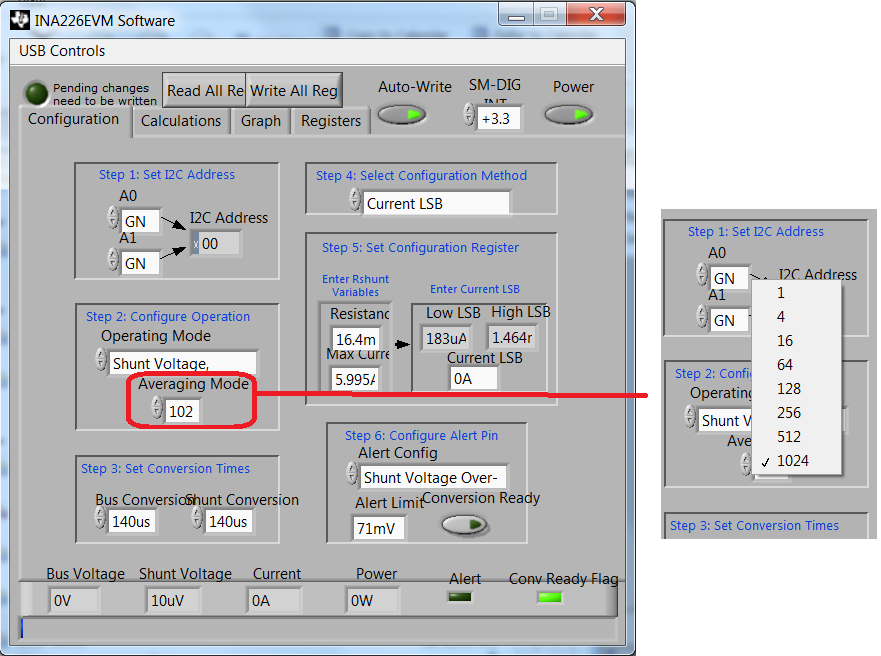
Task: Switch to the Calculations tab
Action: [x=181, y=121]
